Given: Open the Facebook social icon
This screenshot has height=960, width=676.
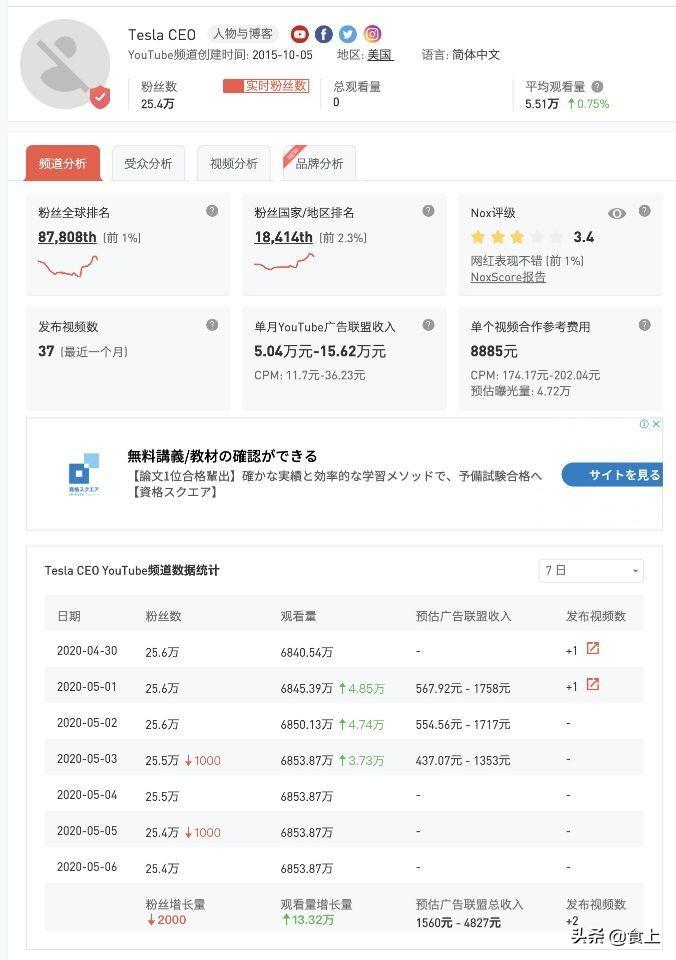Looking at the screenshot, I should point(324,34).
